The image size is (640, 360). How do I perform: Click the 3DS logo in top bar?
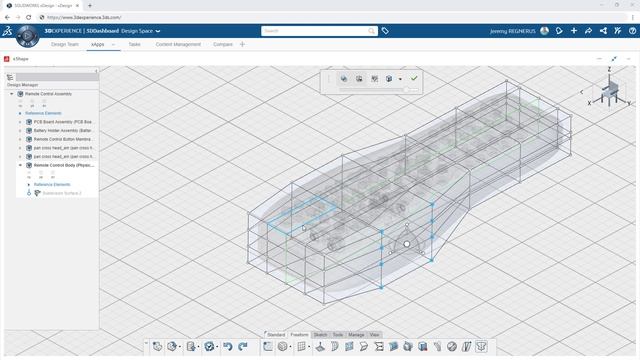[7, 31]
